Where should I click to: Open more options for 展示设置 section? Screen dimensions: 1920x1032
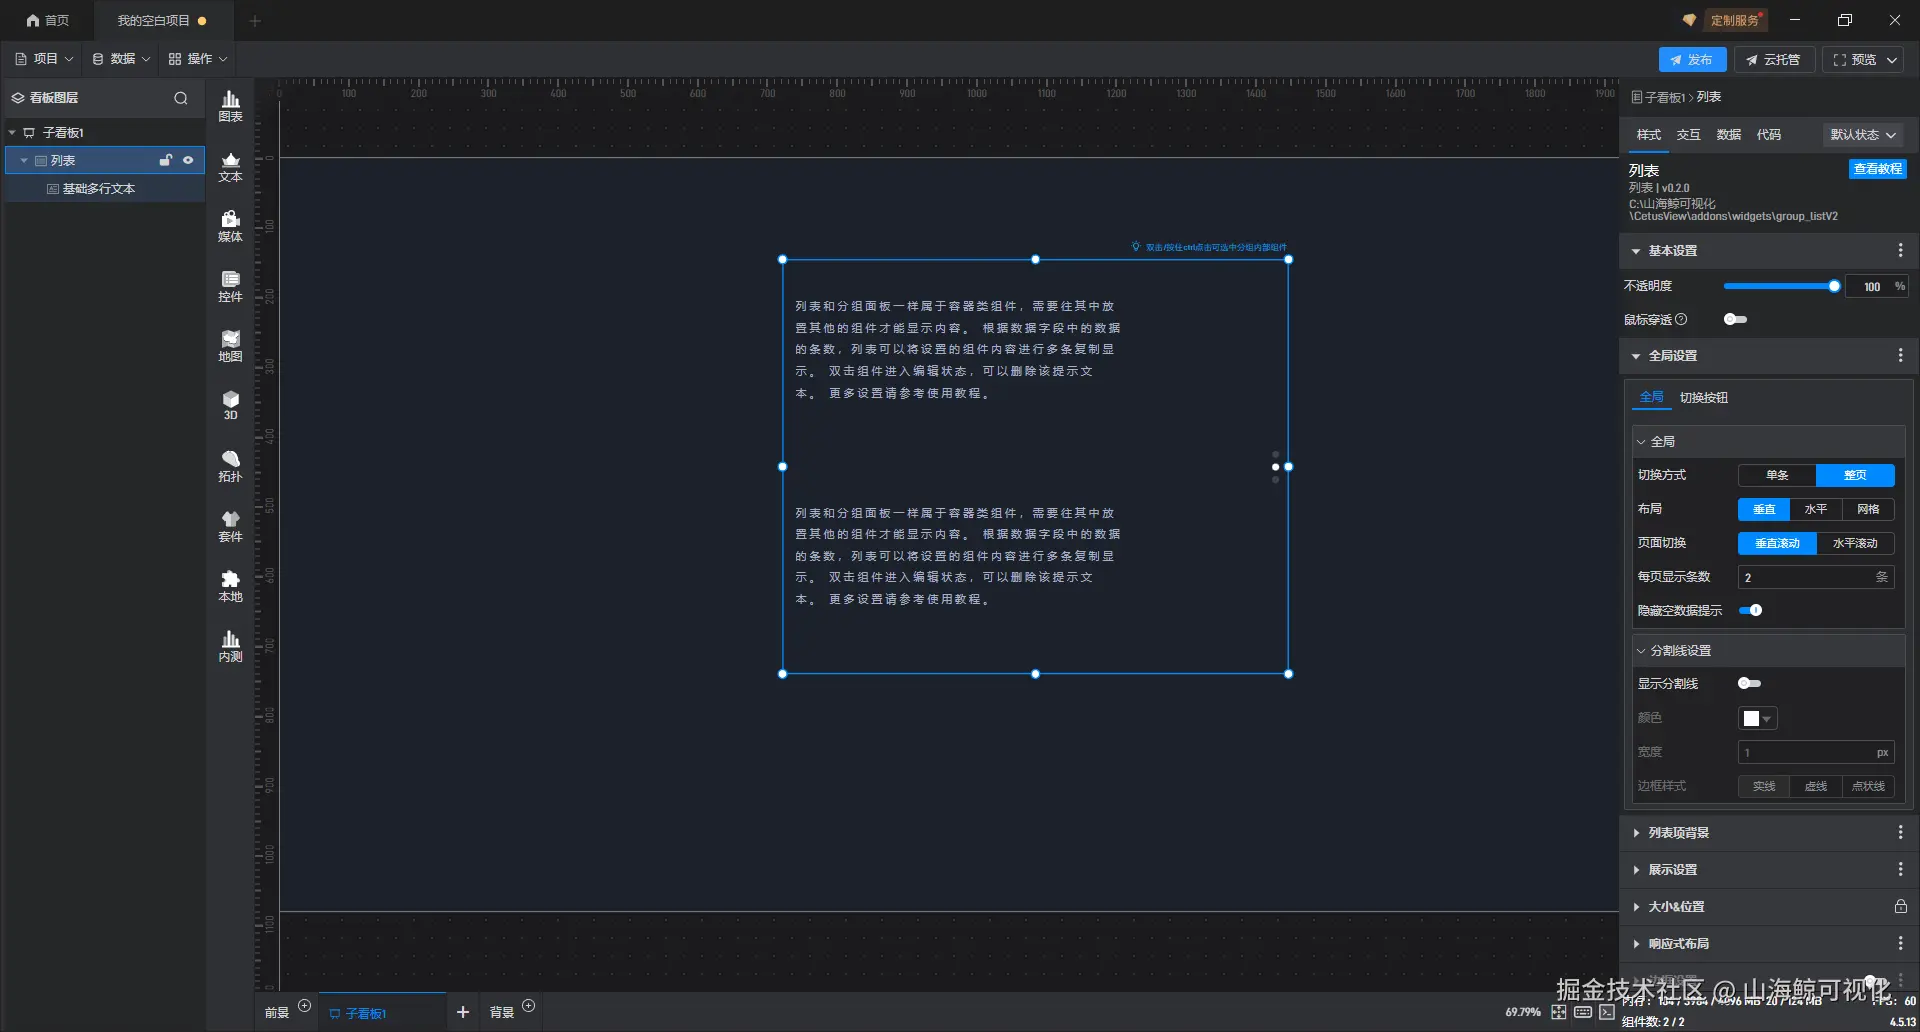pyautogui.click(x=1900, y=870)
